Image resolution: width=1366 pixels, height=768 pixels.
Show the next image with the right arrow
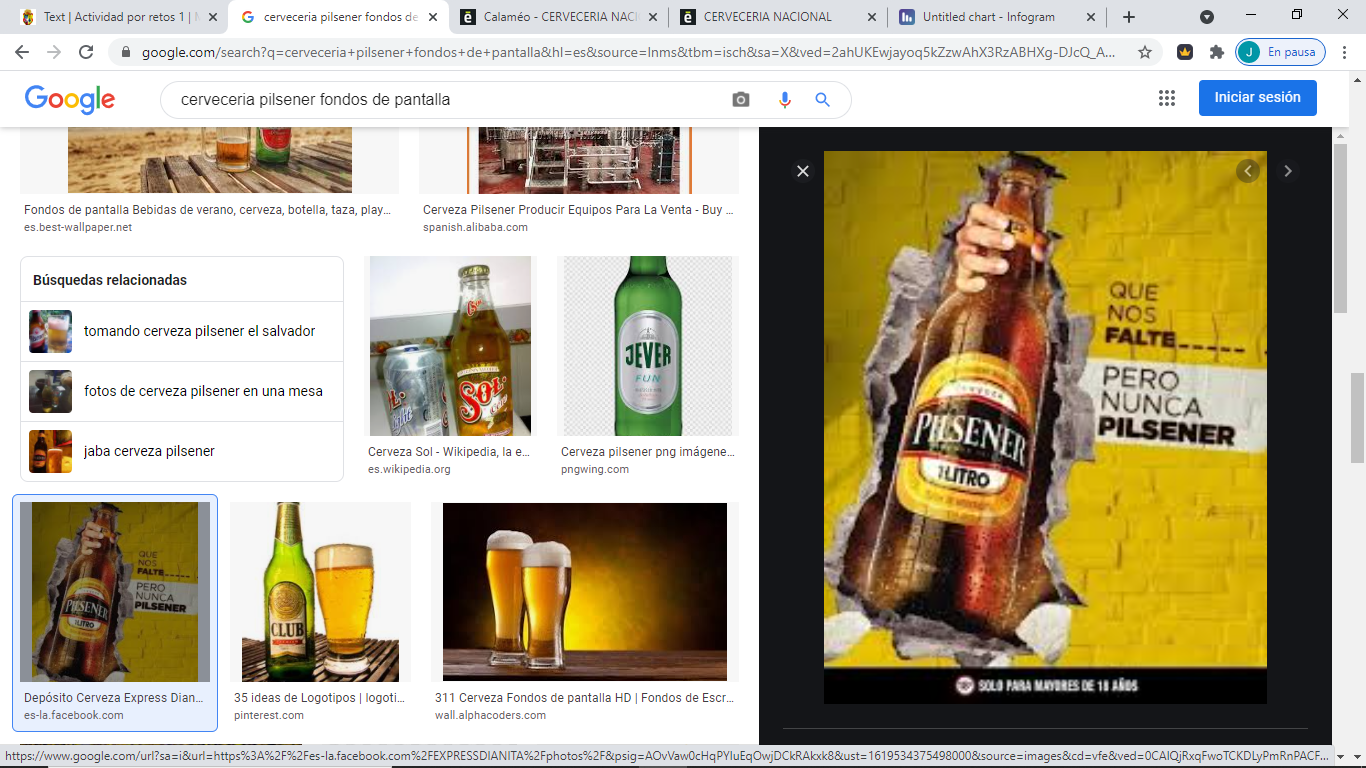click(x=1288, y=171)
